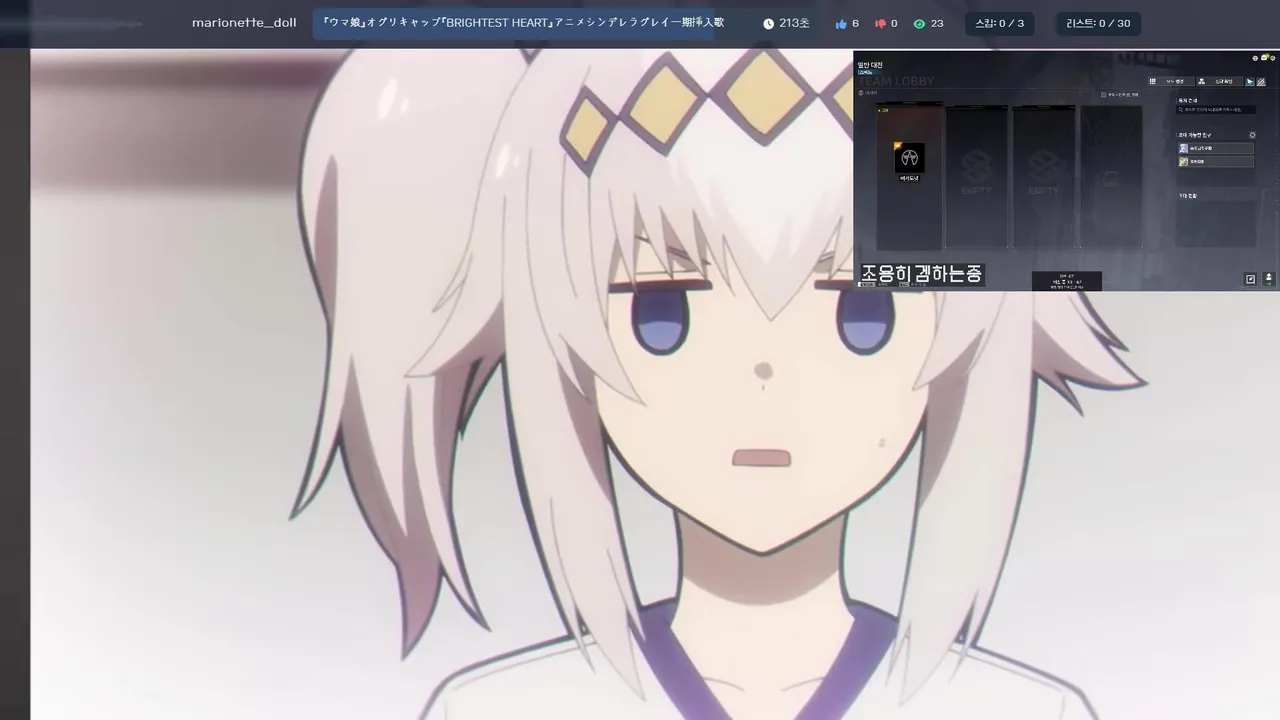This screenshot has width=1280, height=720.
Task: Click the dark info box at lobby bottom center
Action: pos(1067,282)
